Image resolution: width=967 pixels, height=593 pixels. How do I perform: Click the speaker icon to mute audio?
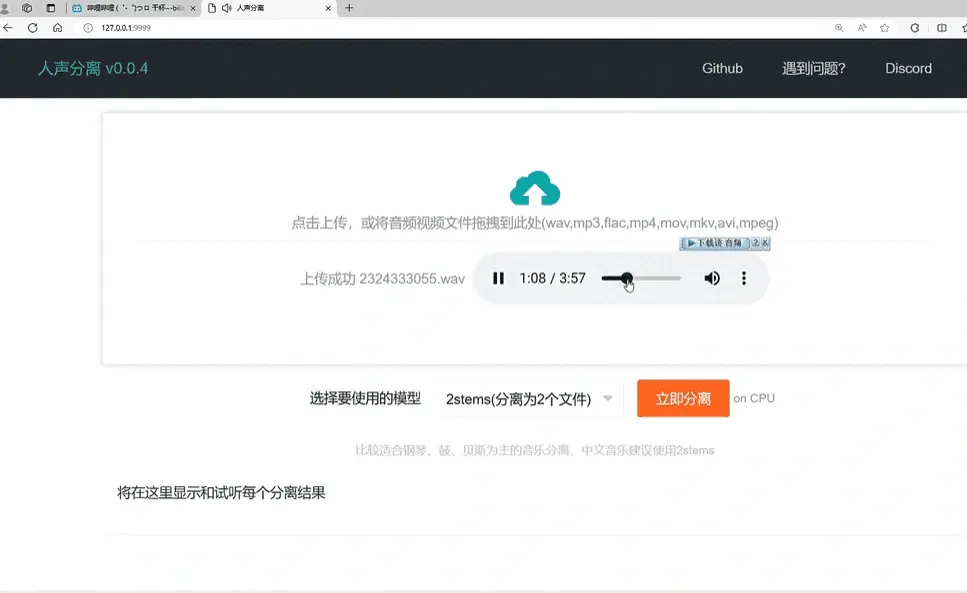pos(712,278)
